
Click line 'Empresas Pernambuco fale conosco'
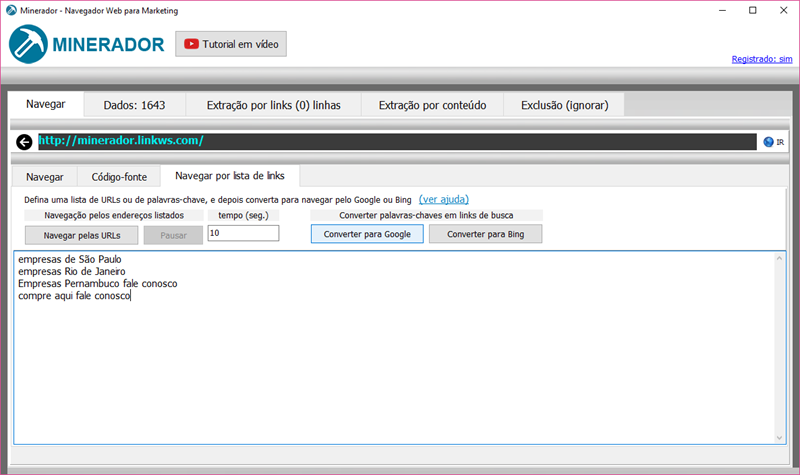click(98, 284)
